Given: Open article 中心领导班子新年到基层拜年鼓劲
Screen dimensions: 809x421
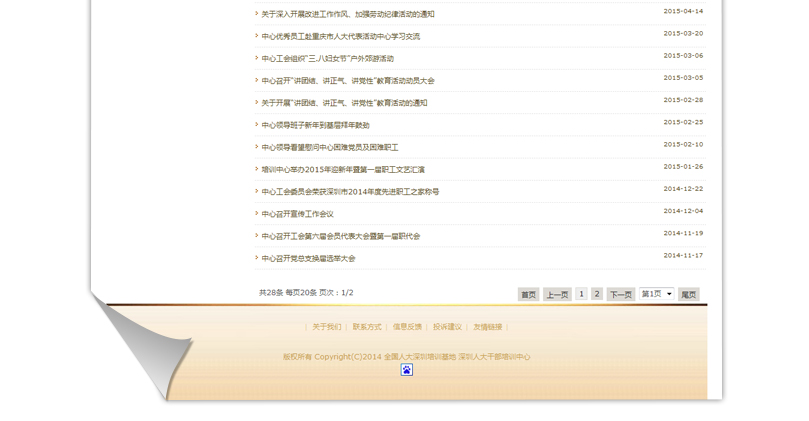Looking at the screenshot, I should (x=315, y=125).
